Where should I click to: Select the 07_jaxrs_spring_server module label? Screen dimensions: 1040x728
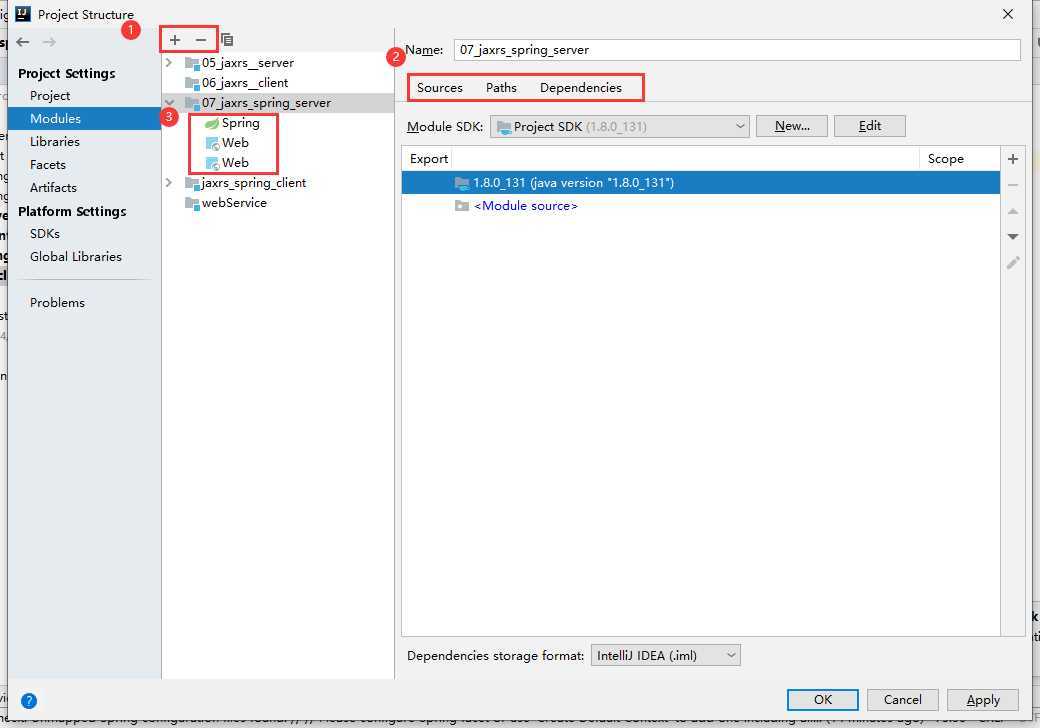click(x=266, y=103)
